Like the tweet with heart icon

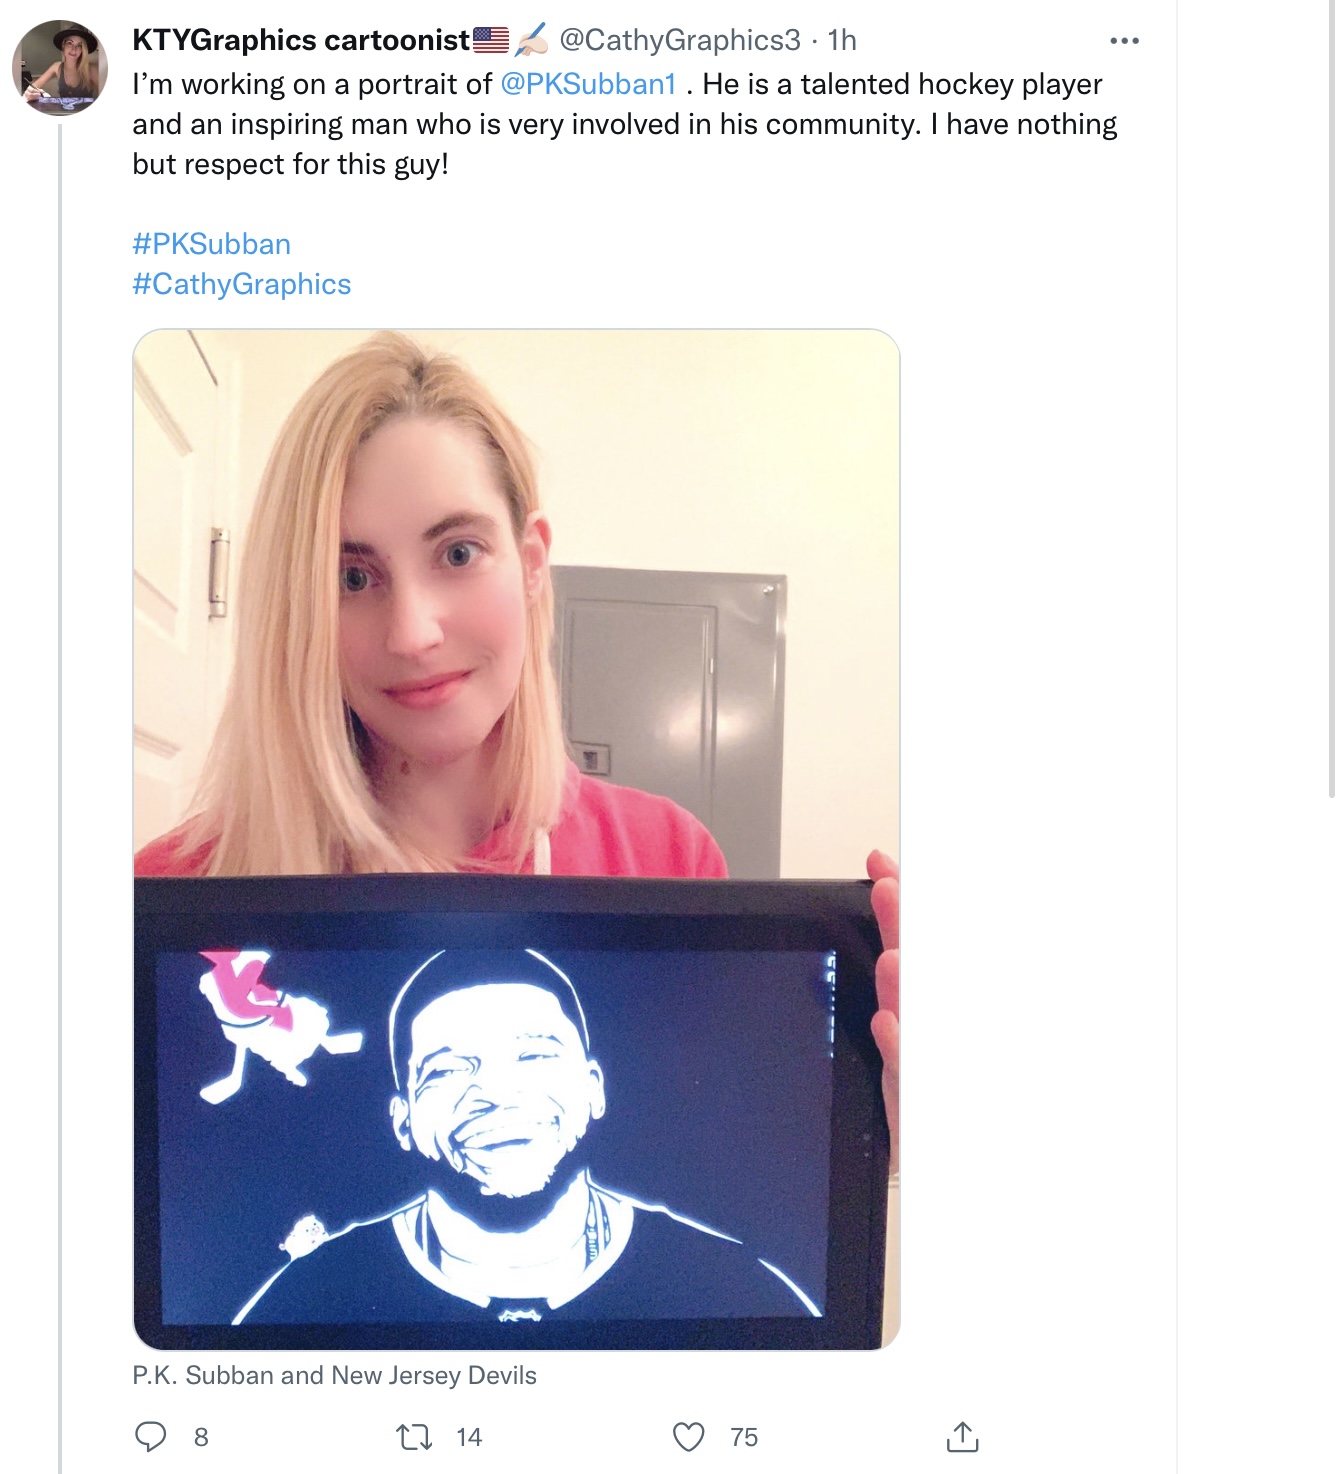(x=688, y=1437)
